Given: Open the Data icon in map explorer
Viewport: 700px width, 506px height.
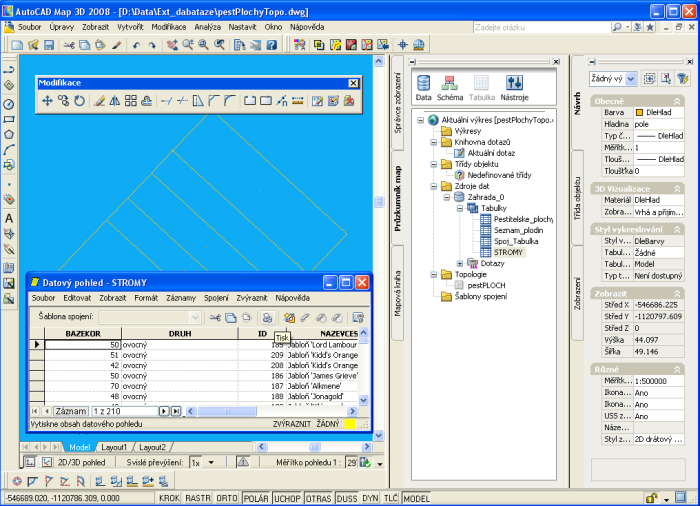Looking at the screenshot, I should click(x=423, y=88).
